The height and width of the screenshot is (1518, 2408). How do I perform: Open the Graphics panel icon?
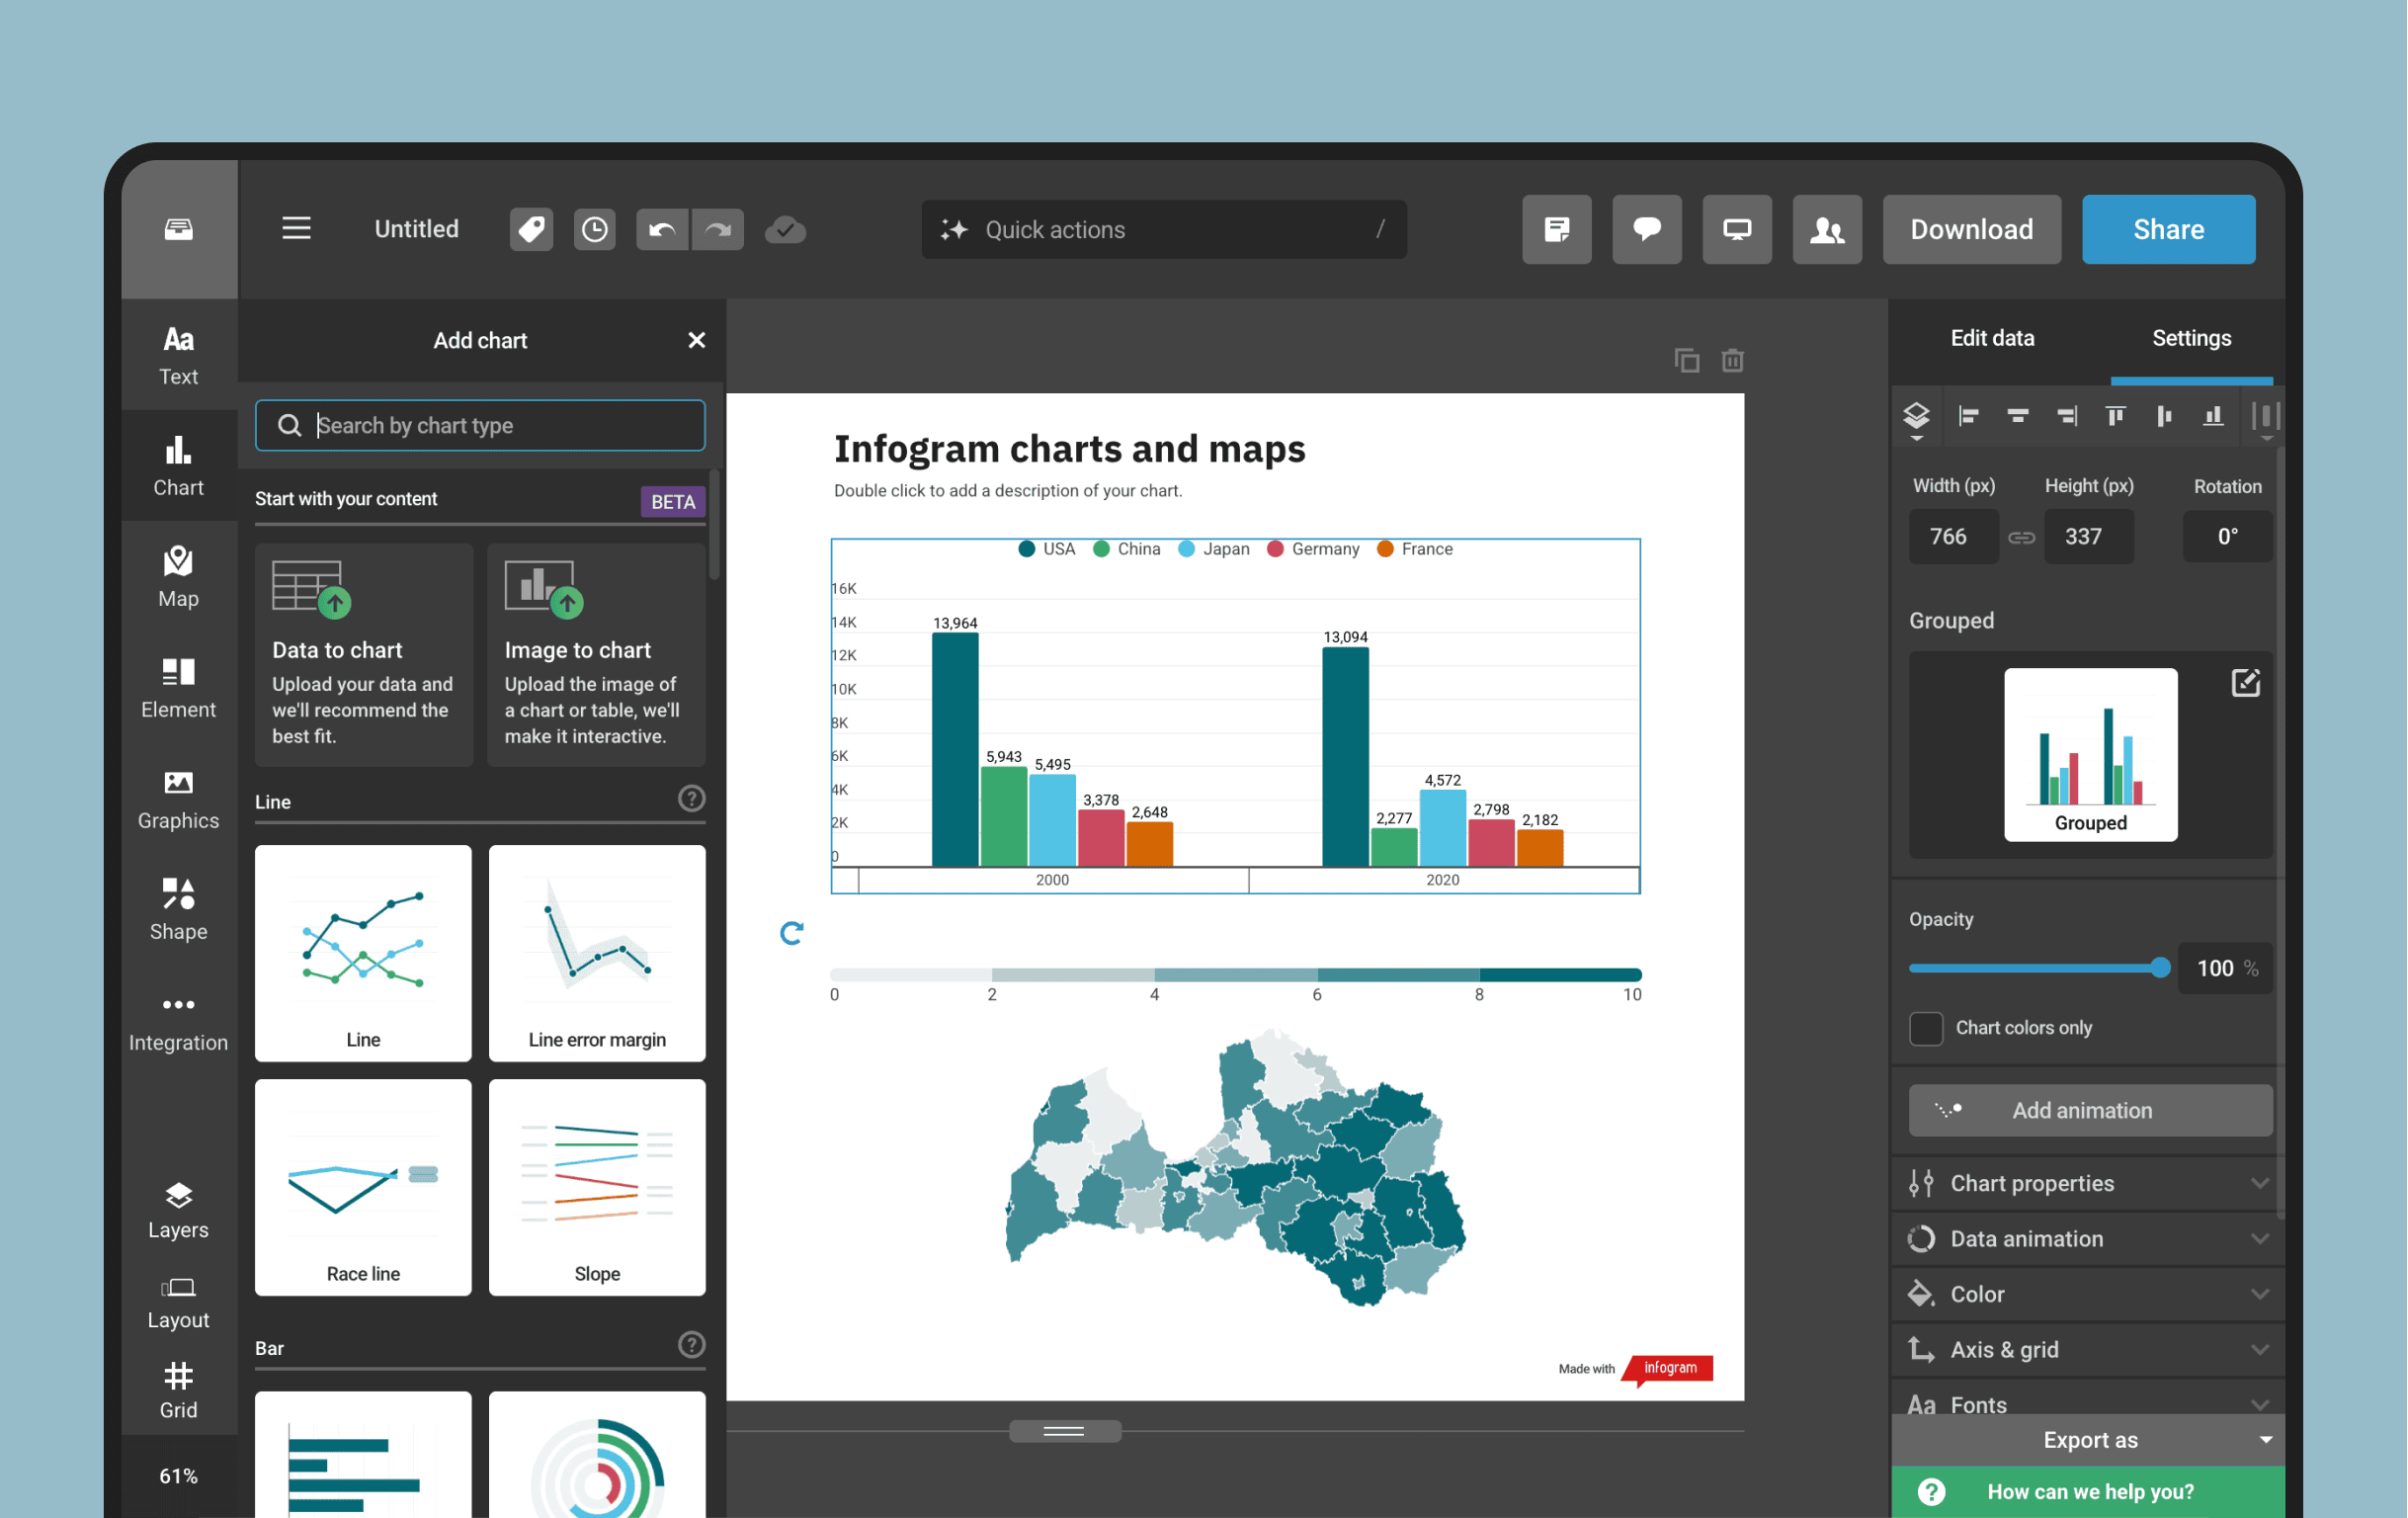(178, 799)
